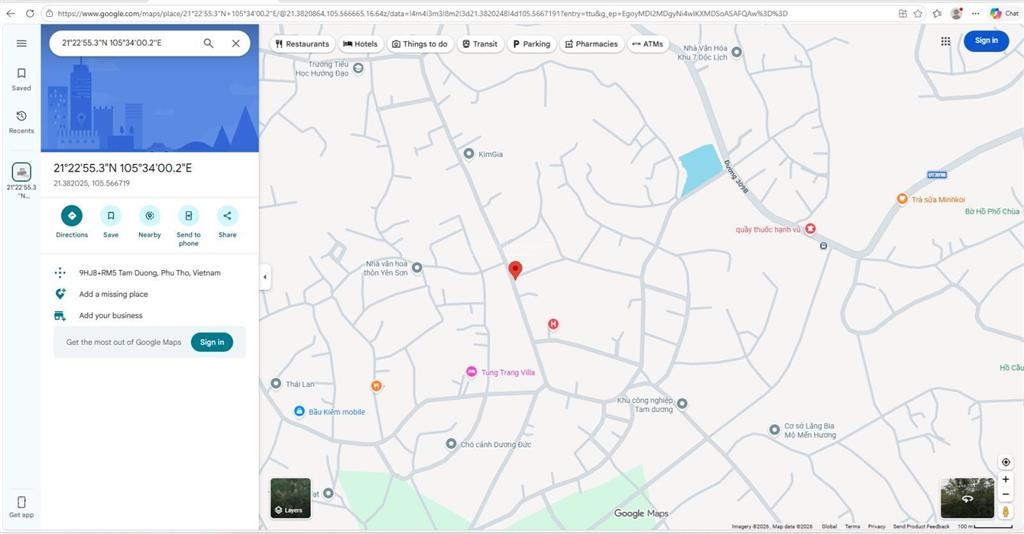Zoom out with the minus button

[1006, 494]
